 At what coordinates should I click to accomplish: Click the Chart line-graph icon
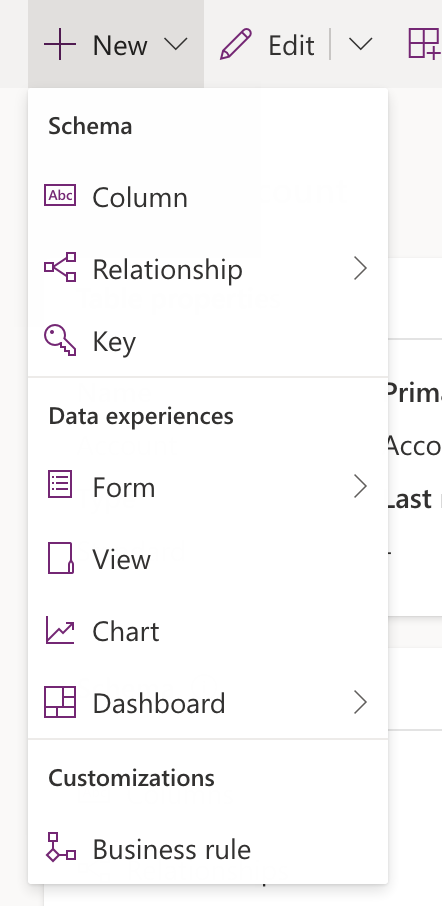coord(60,630)
